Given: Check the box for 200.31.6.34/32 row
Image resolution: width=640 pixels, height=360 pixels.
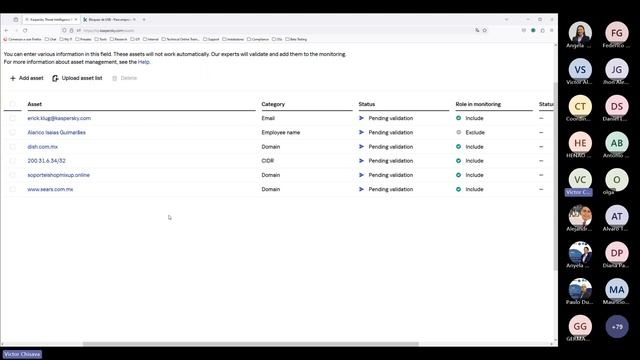Looking at the screenshot, I should tap(12, 161).
